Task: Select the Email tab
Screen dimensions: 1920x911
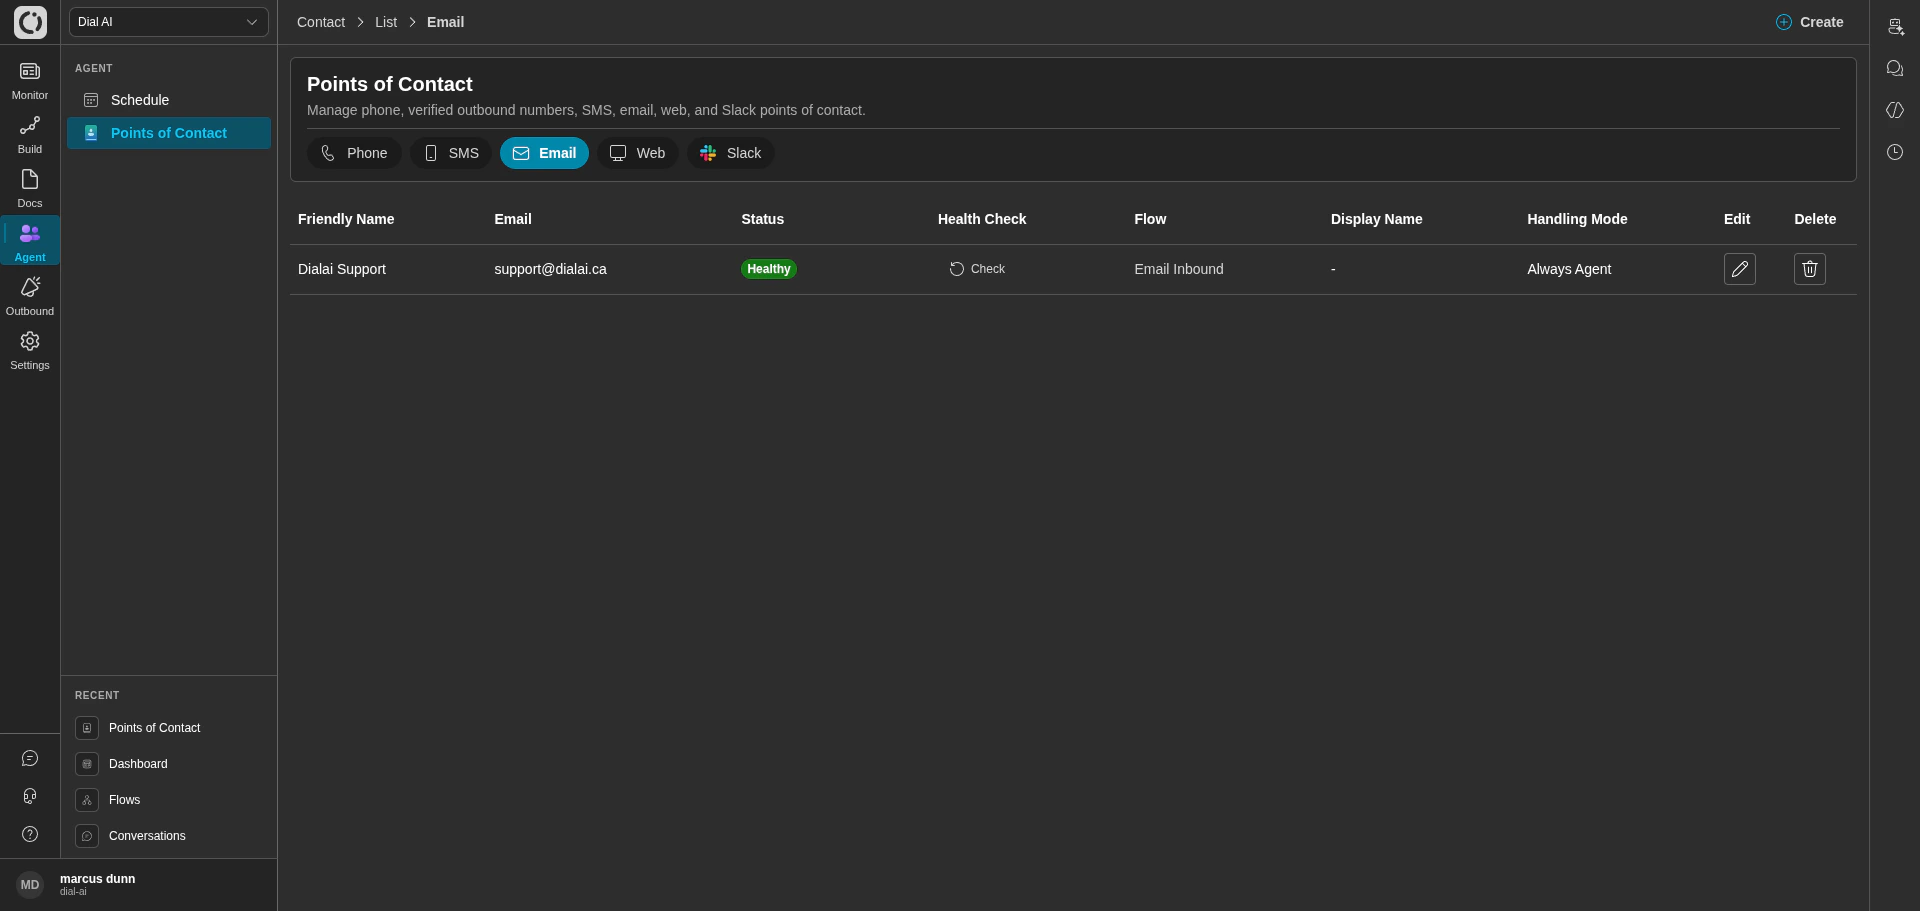Action: pyautogui.click(x=544, y=153)
